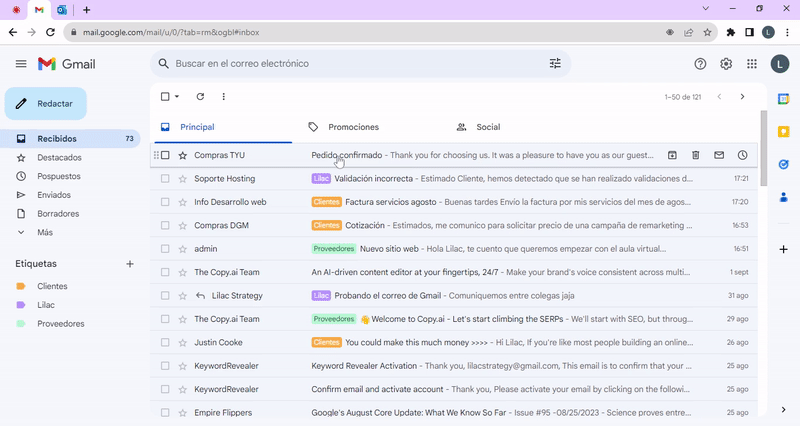The width and height of the screenshot is (800, 426).
Task: Hide the side panel with the bottom chevron
Action: pos(783,410)
